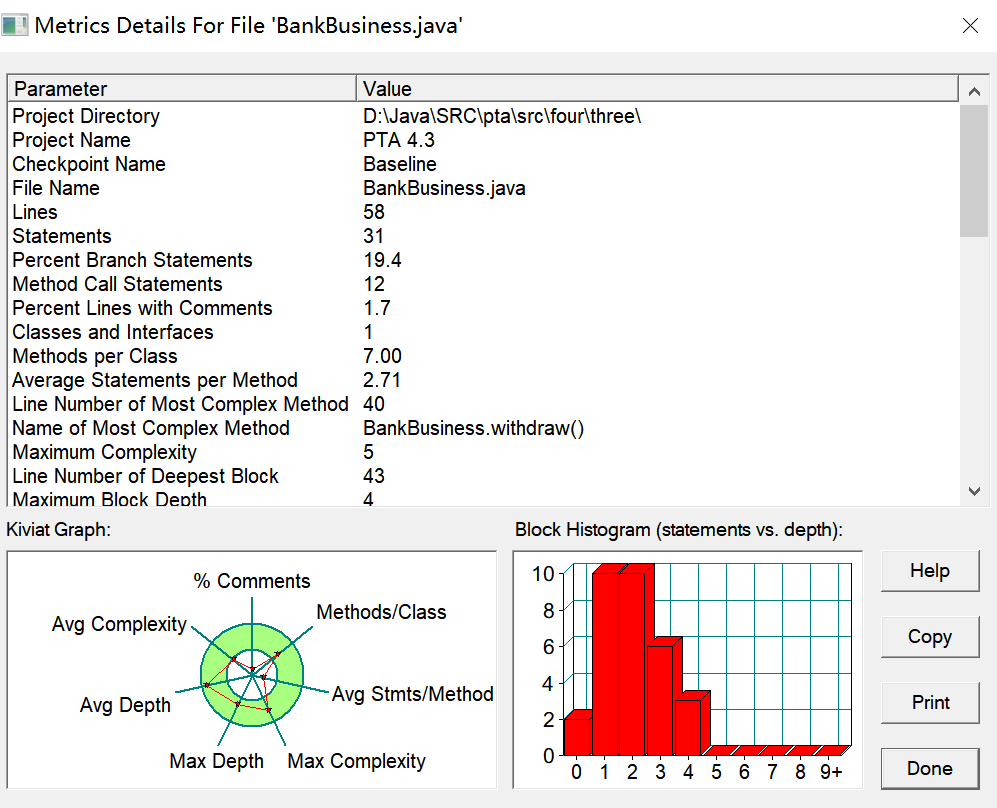Click the value 19.4
This screenshot has width=997, height=808.
click(x=382, y=261)
